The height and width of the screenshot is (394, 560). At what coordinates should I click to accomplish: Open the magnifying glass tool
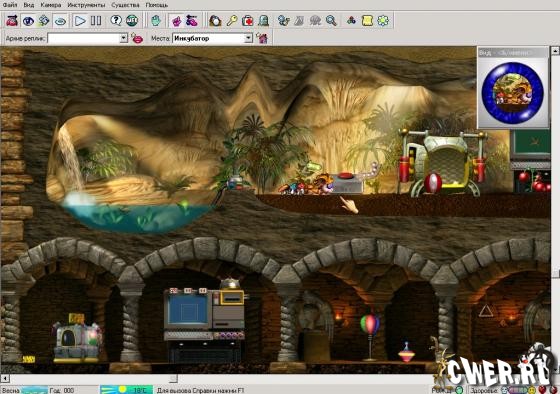[x=331, y=21]
